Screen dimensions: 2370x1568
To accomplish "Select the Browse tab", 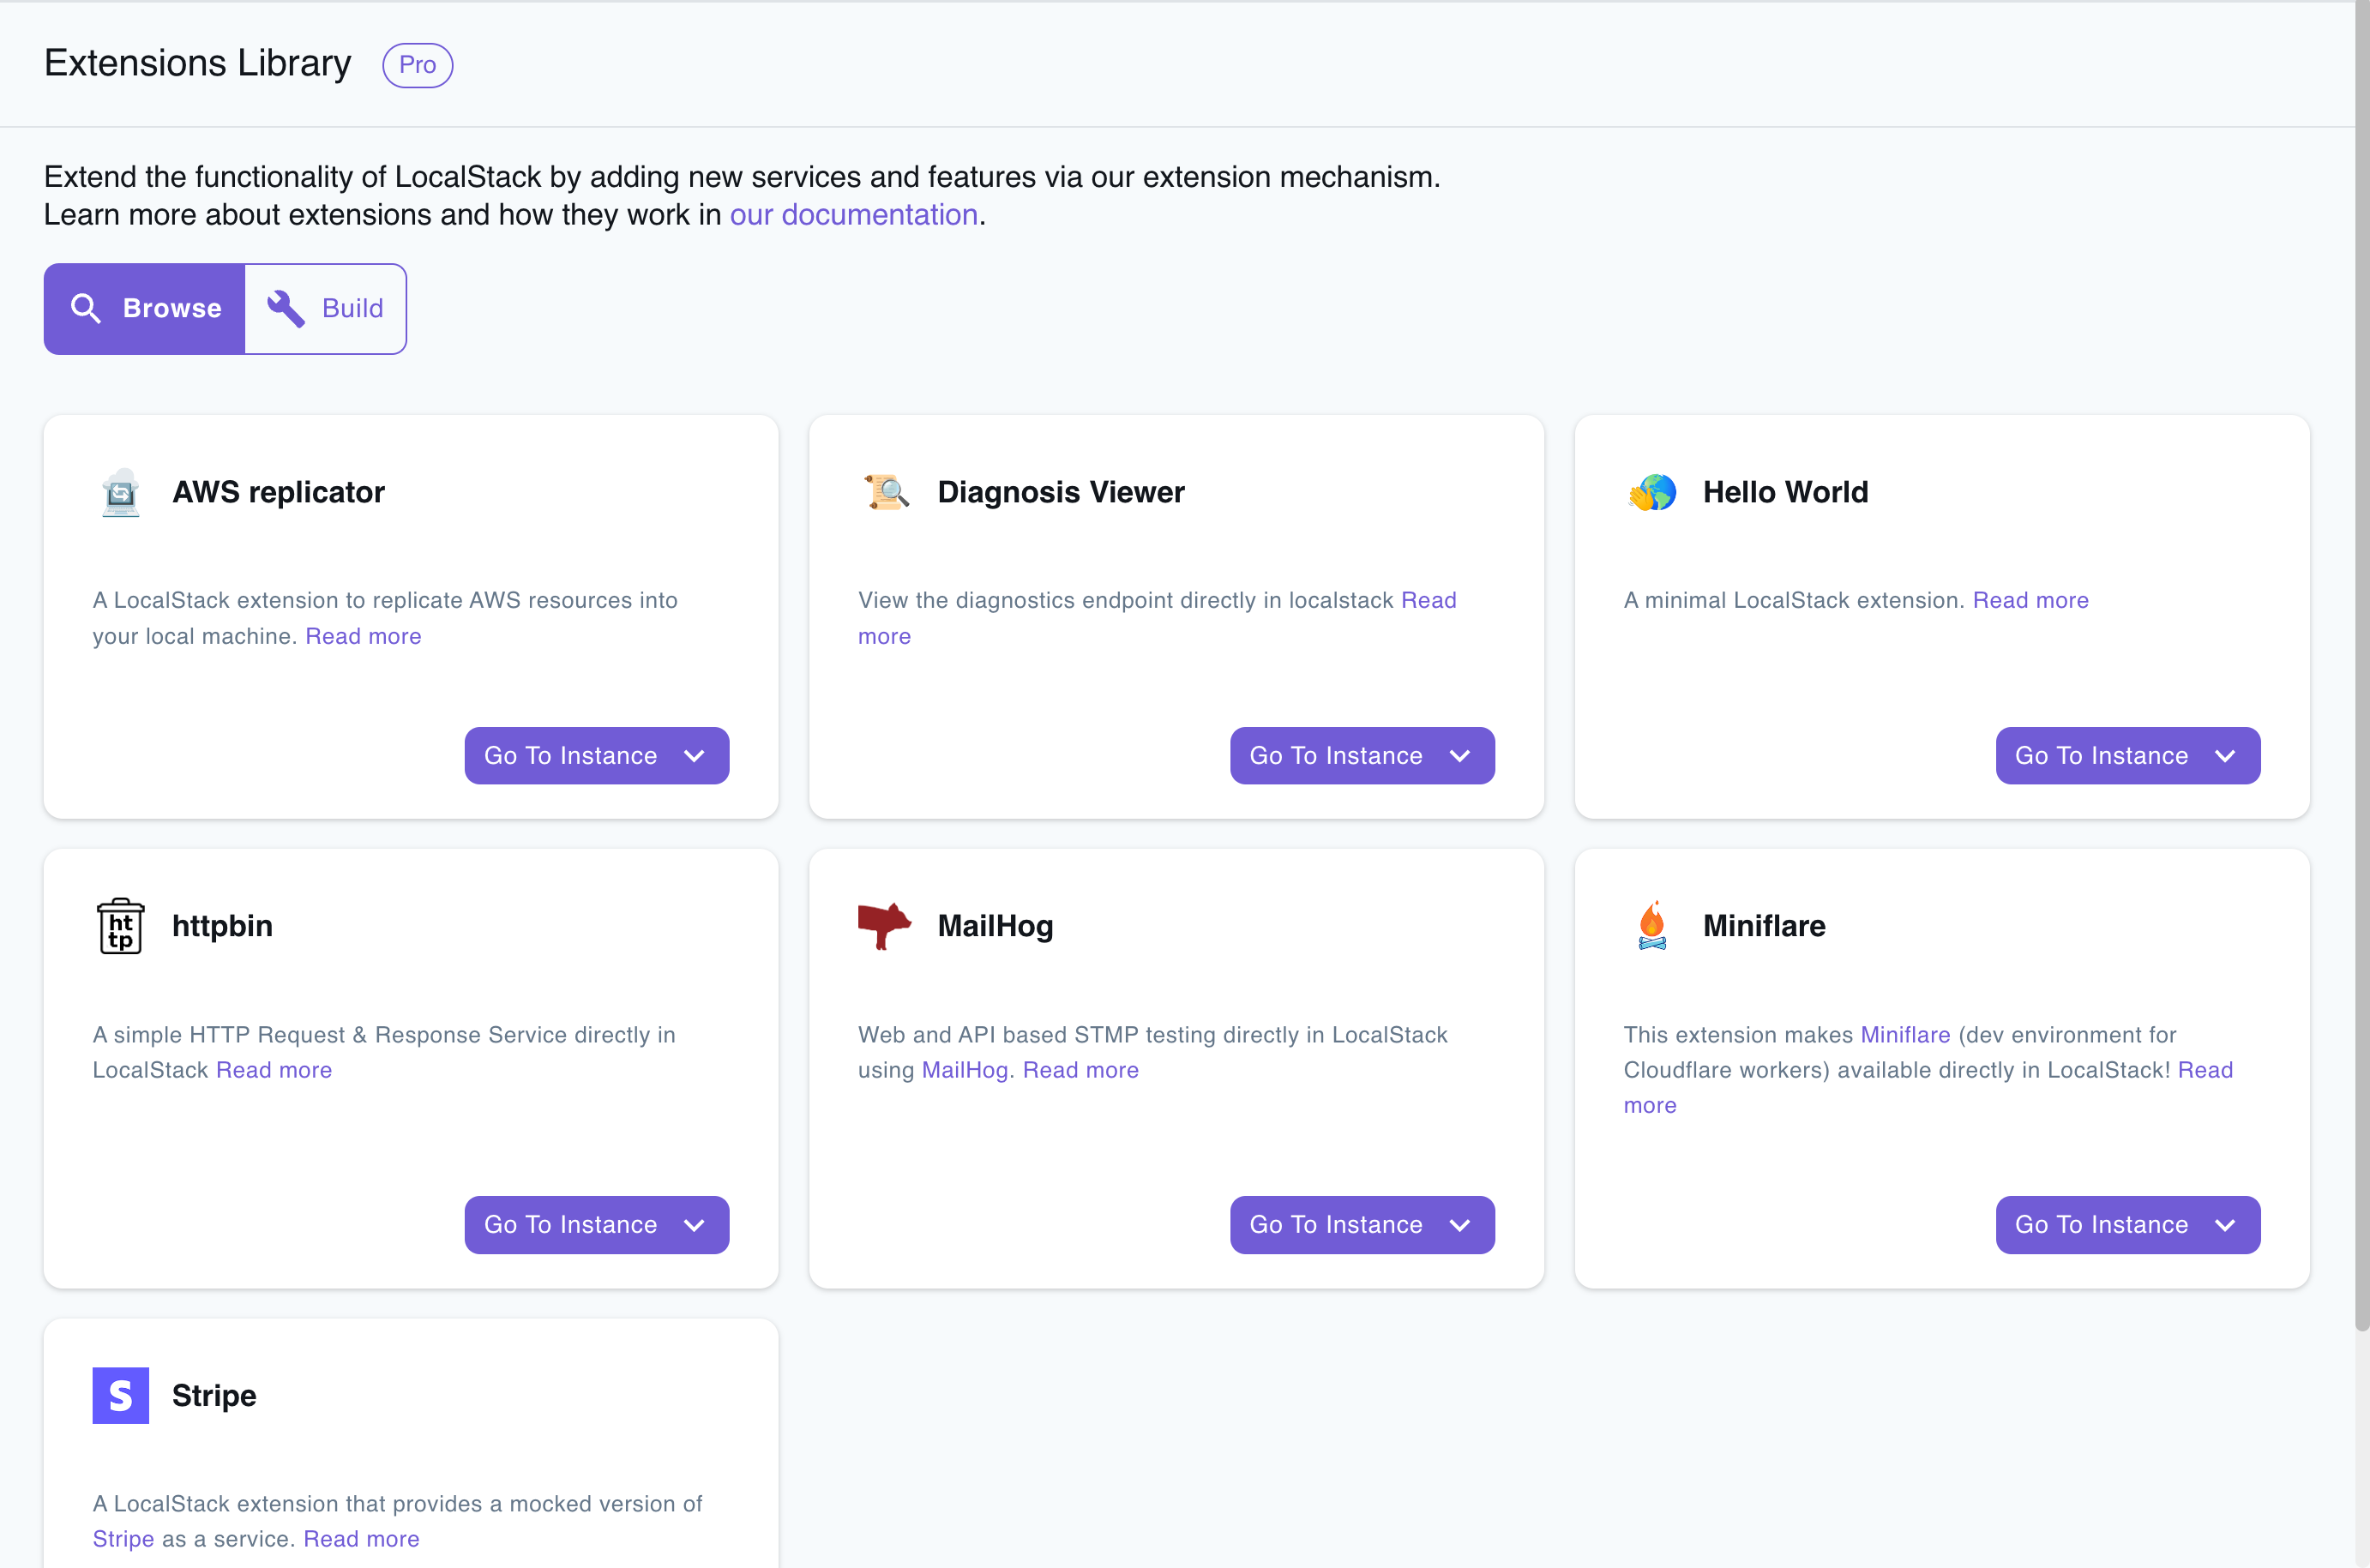I will coord(144,308).
